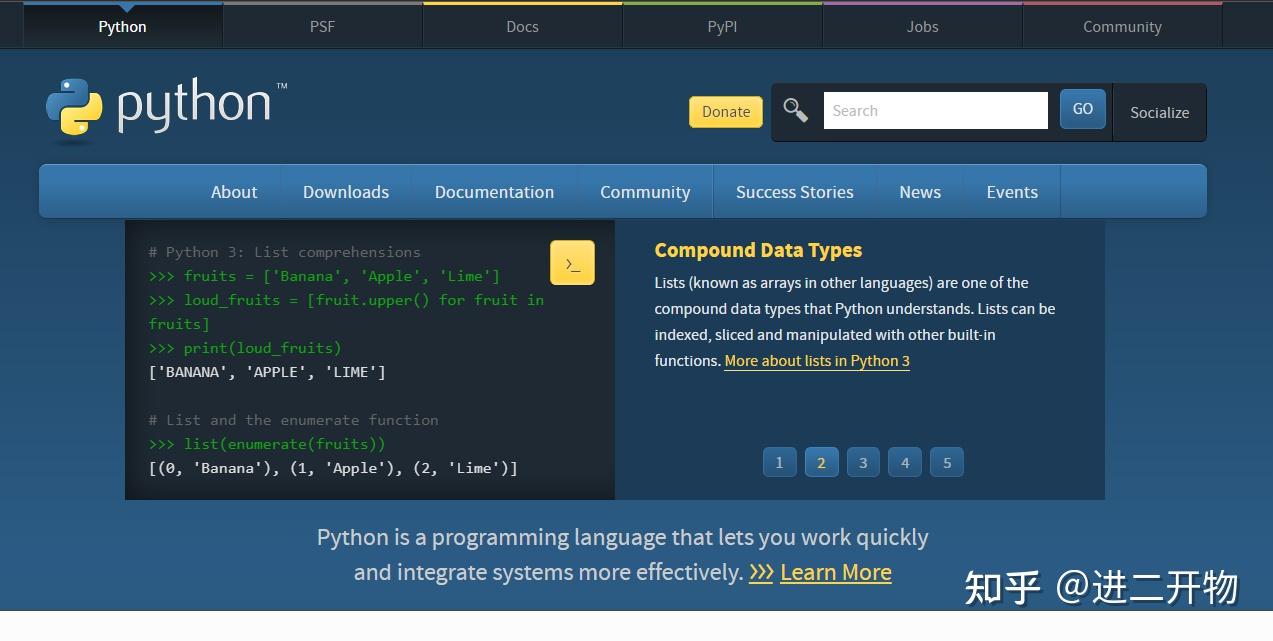Click the GO search button
This screenshot has height=641, width=1273.
[x=1082, y=109]
